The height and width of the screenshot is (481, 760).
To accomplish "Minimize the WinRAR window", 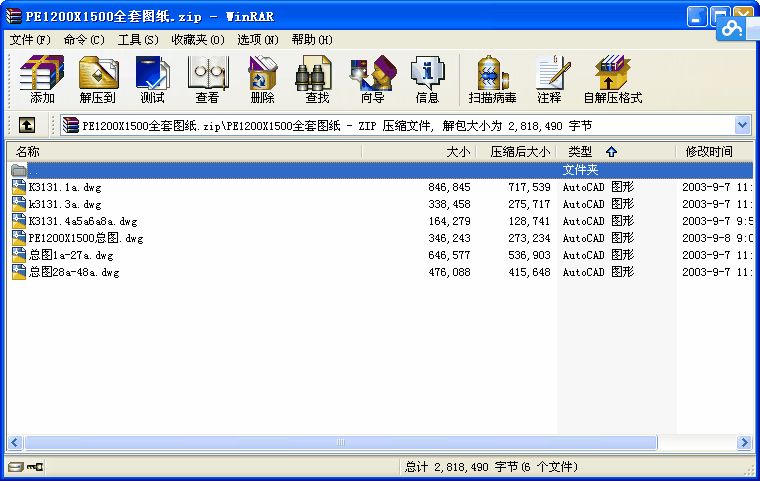I will [697, 17].
